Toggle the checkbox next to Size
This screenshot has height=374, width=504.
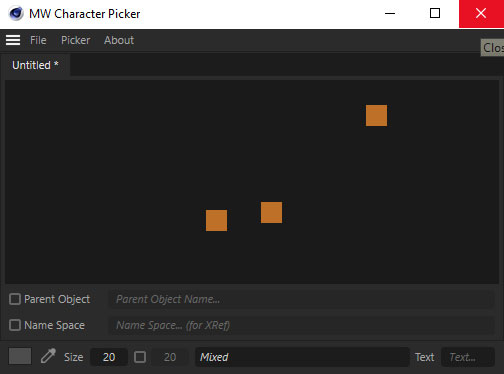(140, 357)
